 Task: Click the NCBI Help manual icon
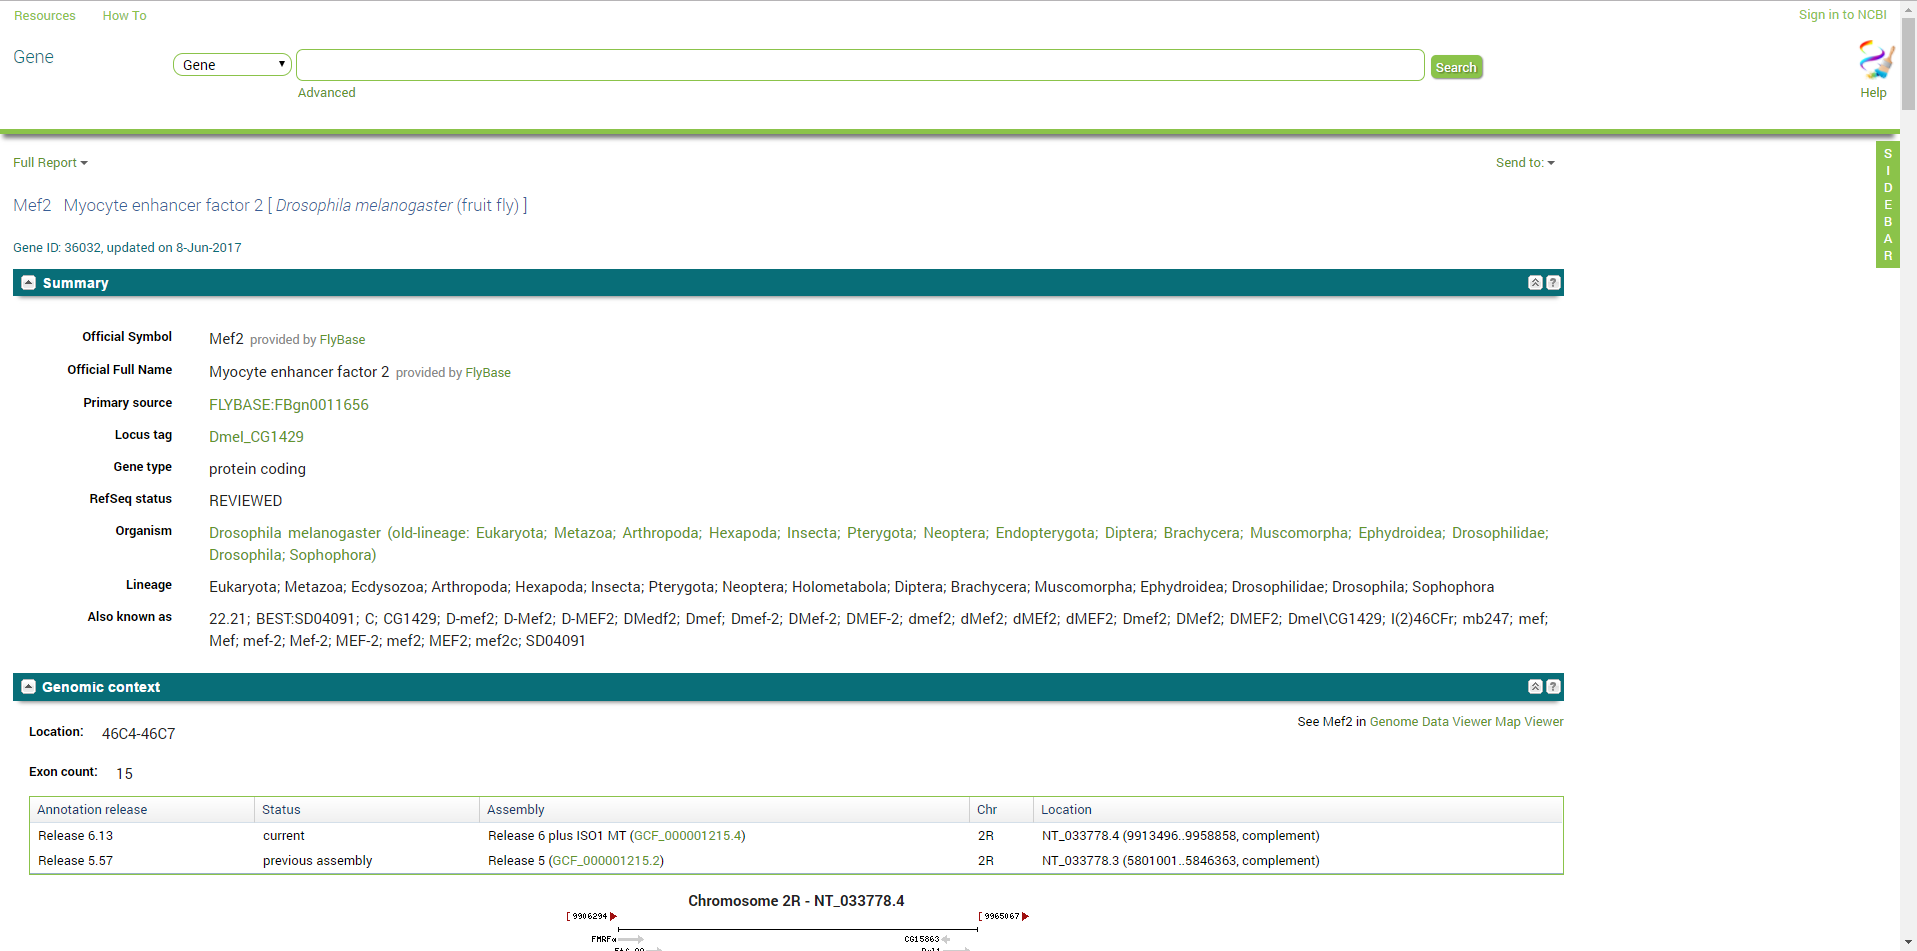coord(1875,59)
